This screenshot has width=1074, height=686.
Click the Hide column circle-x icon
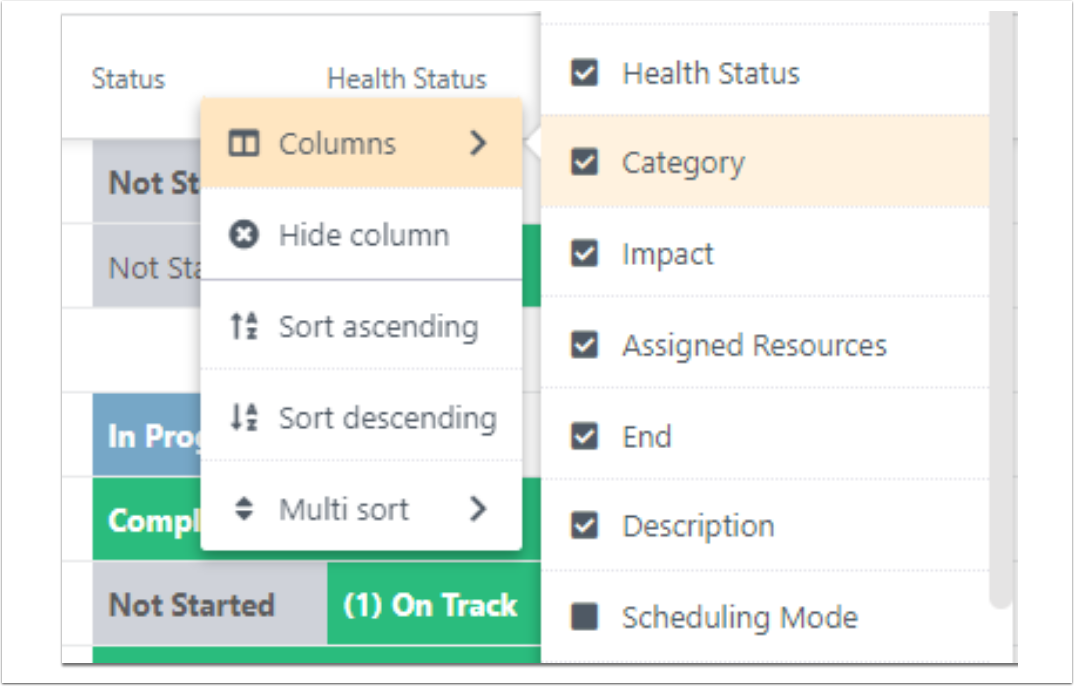[x=243, y=235]
